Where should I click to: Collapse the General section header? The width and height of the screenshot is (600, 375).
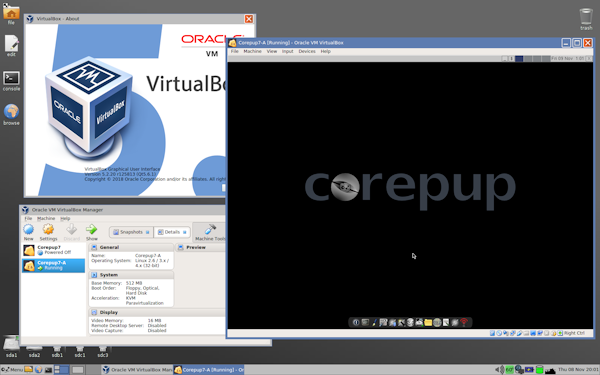[131, 247]
